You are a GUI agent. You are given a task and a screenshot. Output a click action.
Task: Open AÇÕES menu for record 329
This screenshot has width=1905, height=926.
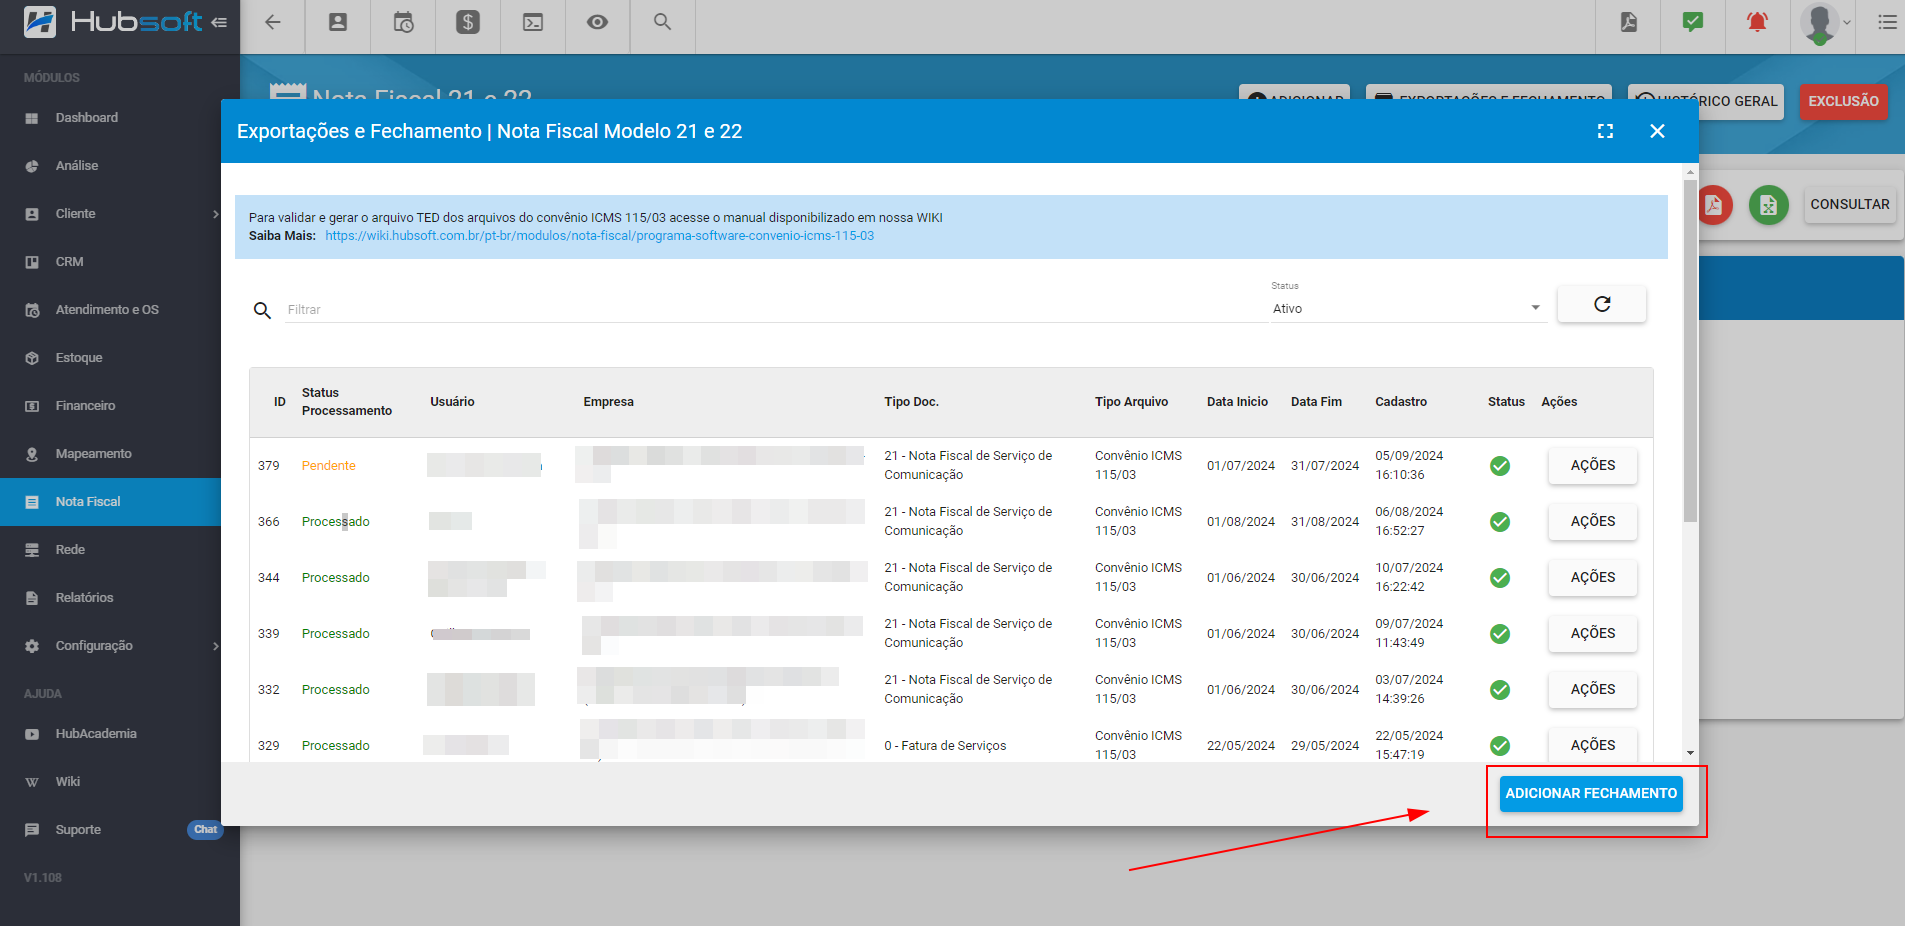point(1593,745)
